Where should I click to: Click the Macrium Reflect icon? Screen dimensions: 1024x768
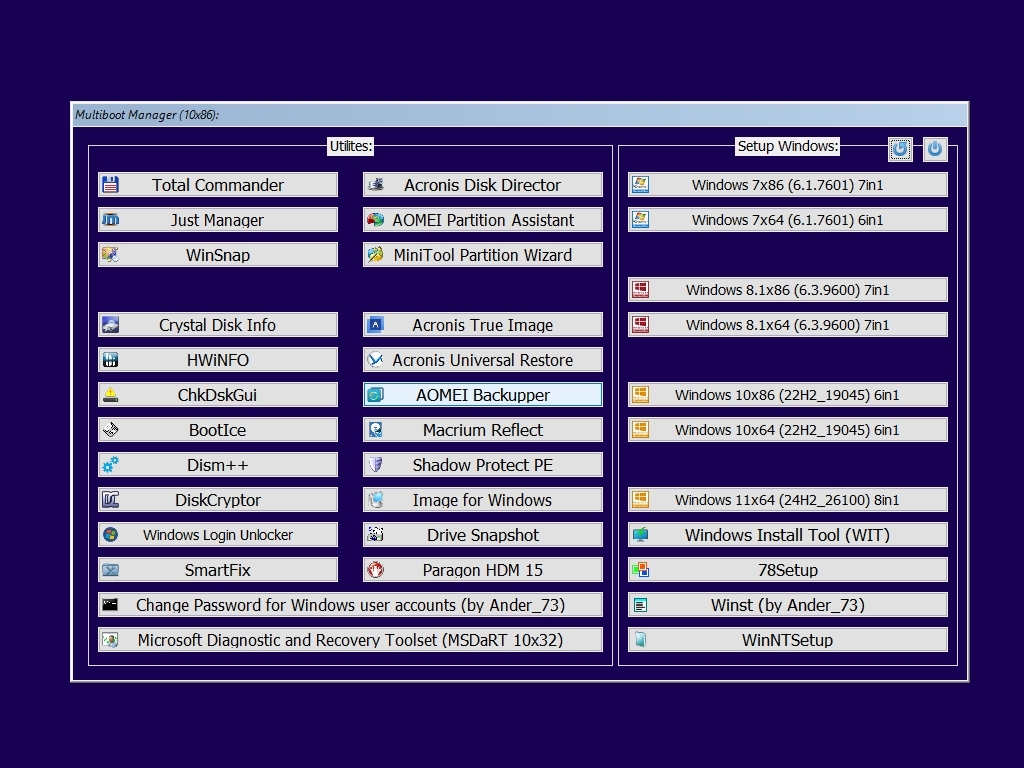coord(376,430)
